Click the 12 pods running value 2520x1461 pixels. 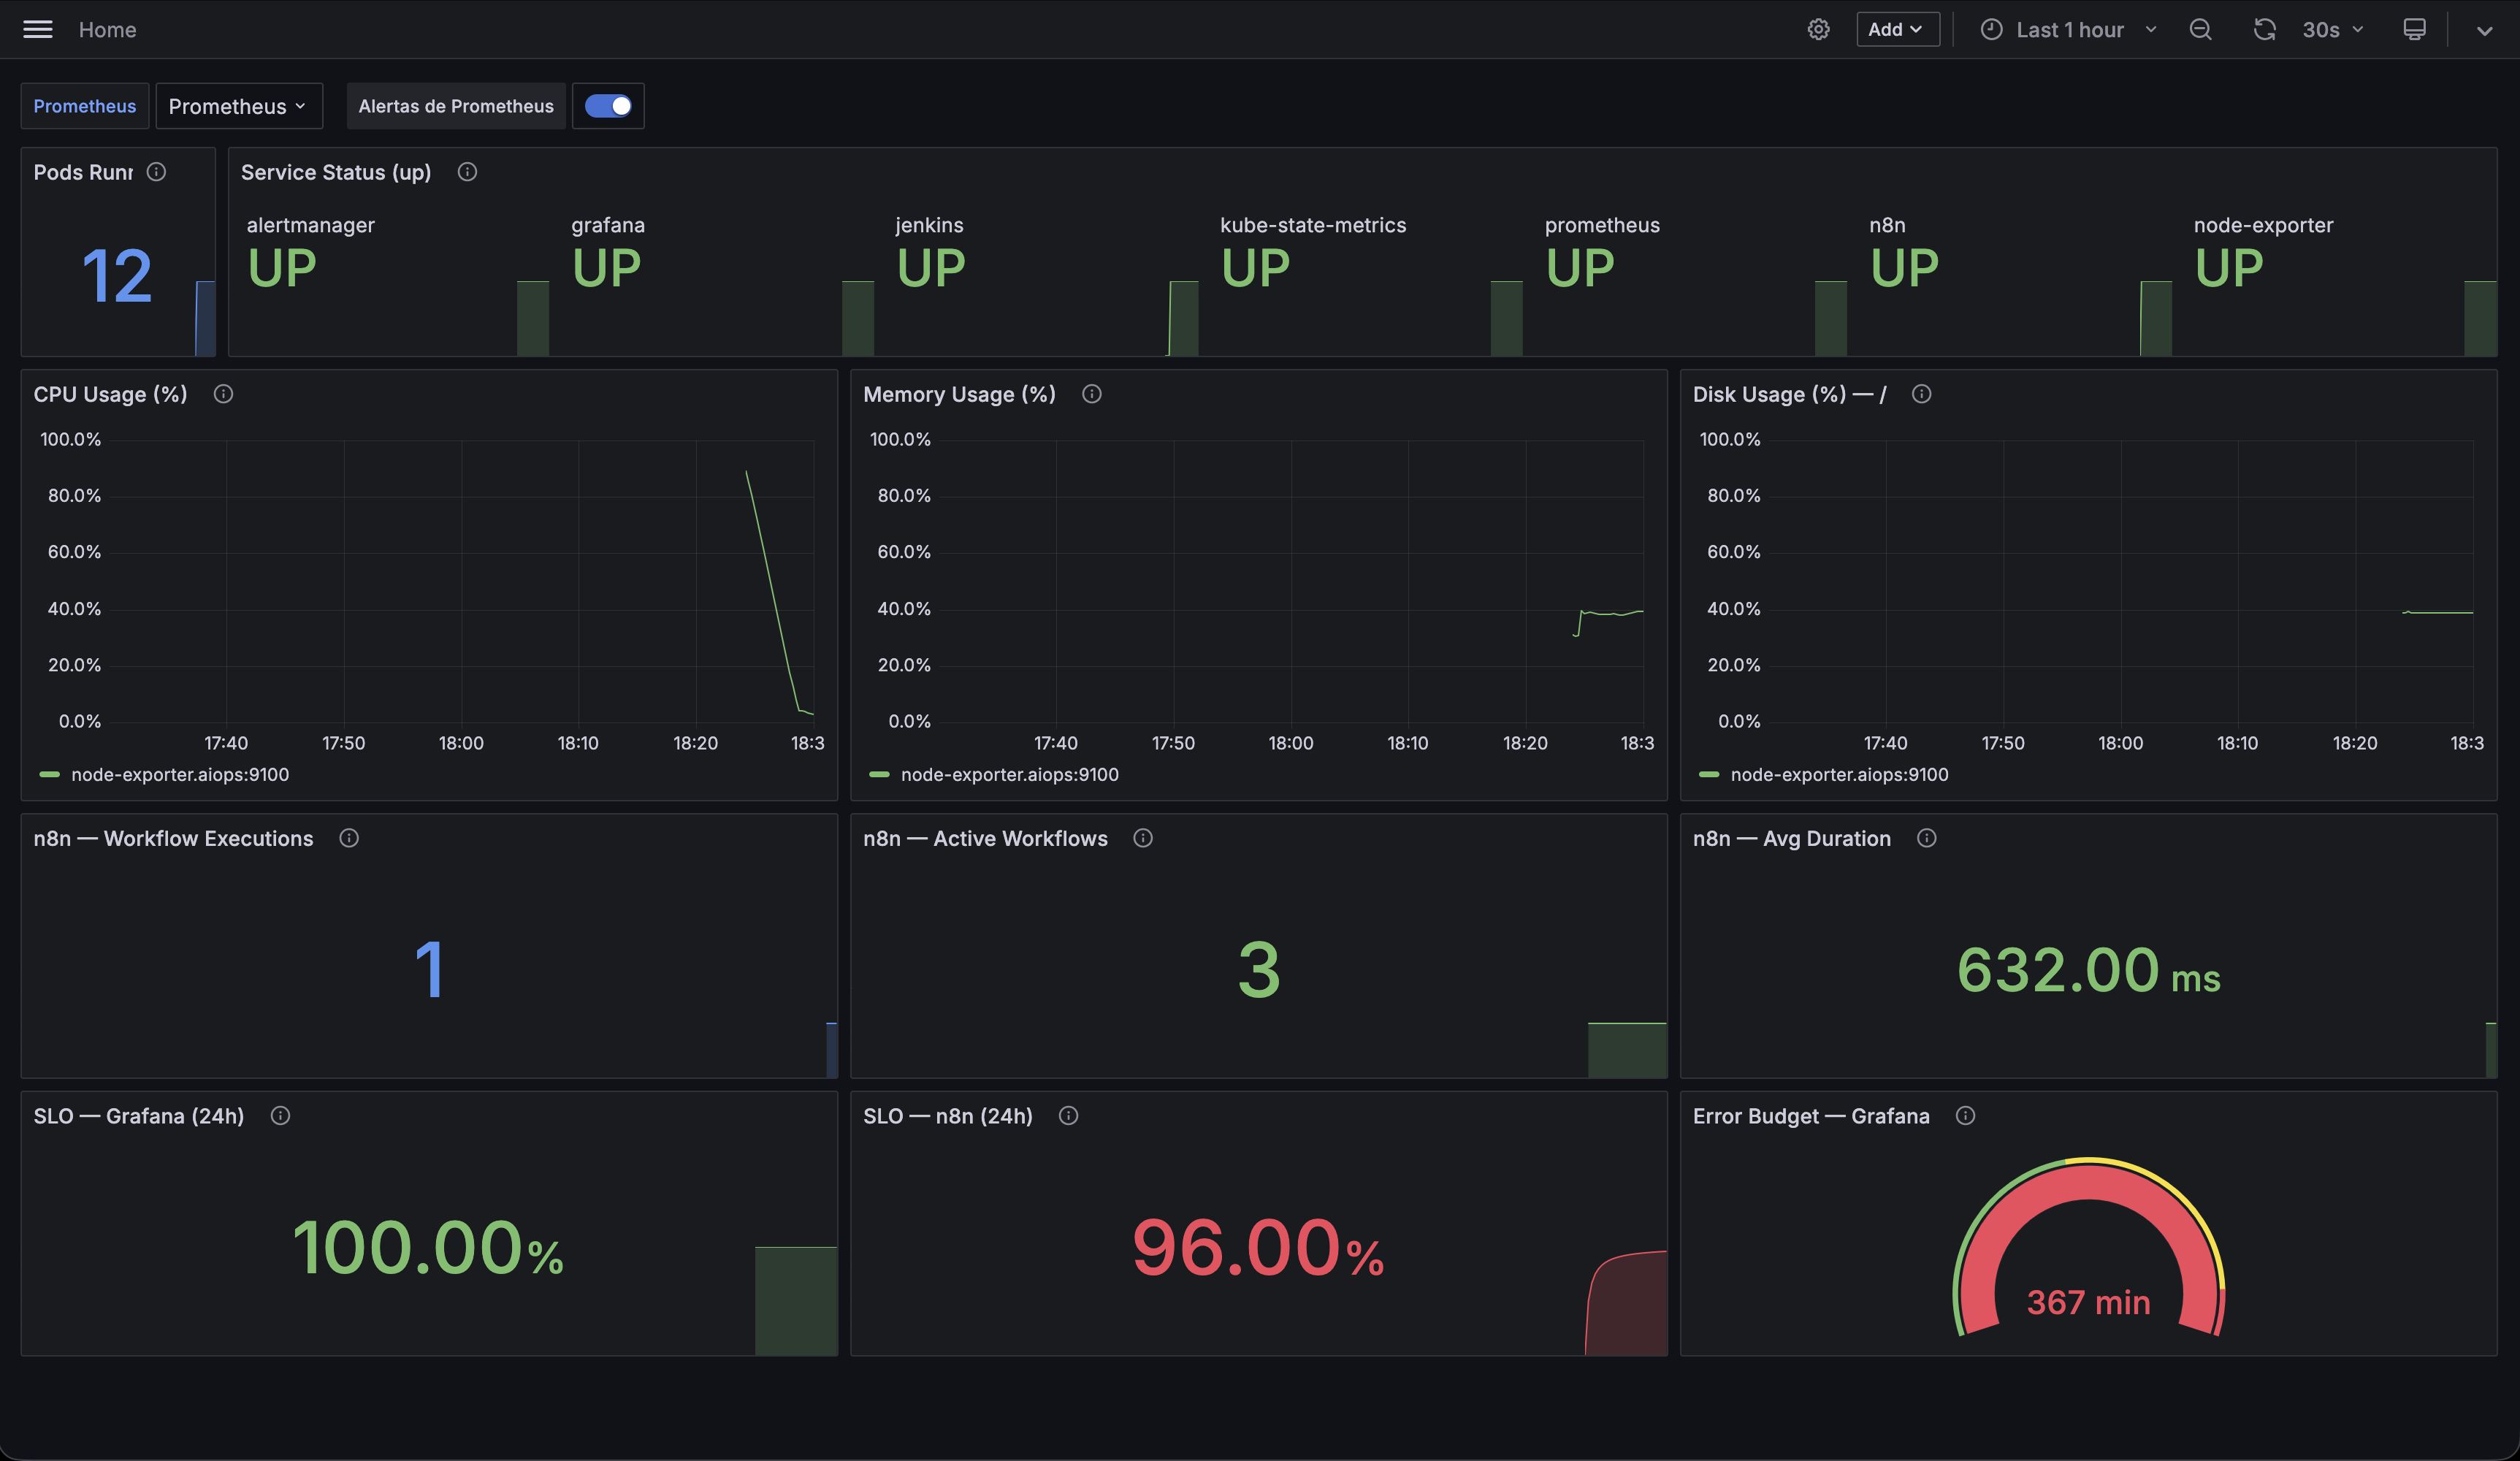117,276
